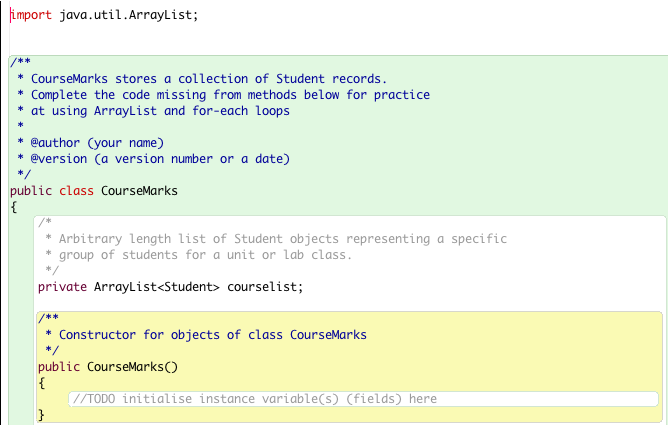
Task: Click the 'public CourseMarks()' constructor signature
Action: [107, 366]
